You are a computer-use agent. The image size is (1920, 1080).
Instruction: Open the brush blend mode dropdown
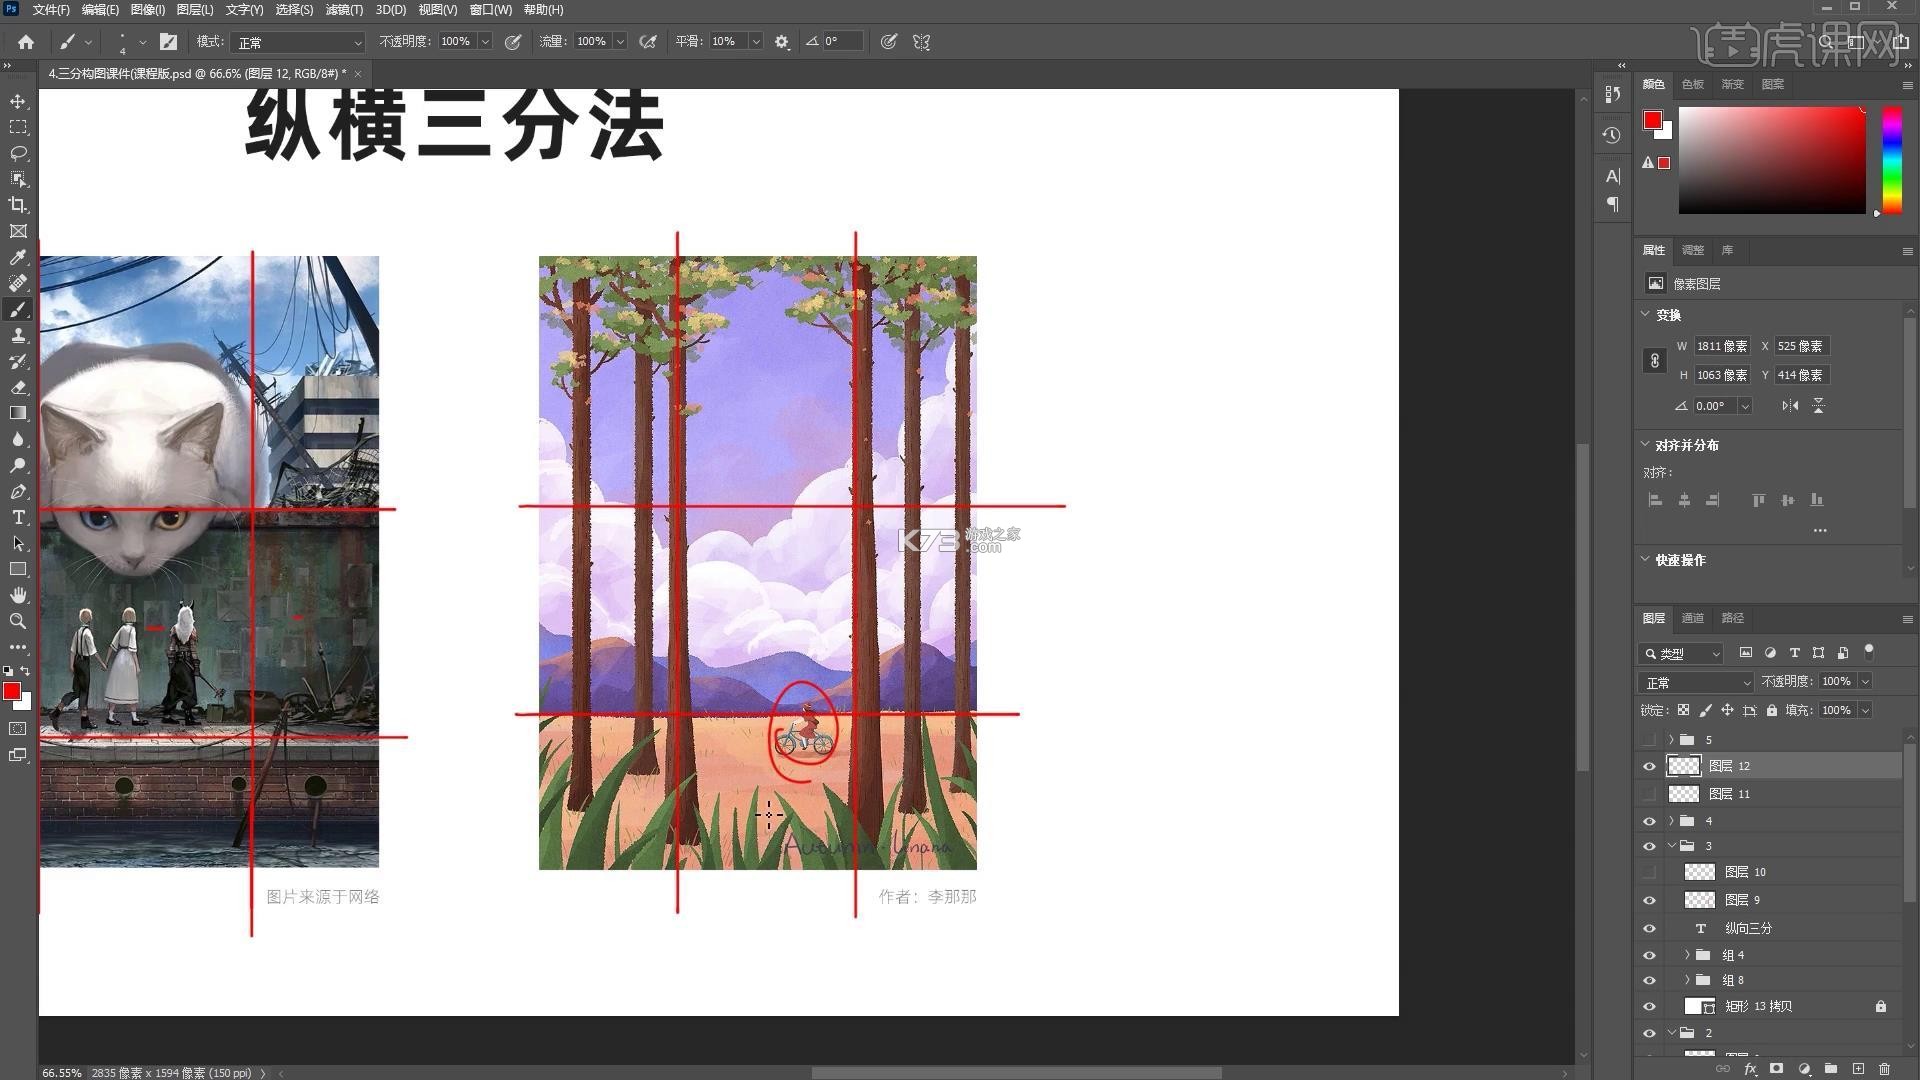(x=298, y=42)
